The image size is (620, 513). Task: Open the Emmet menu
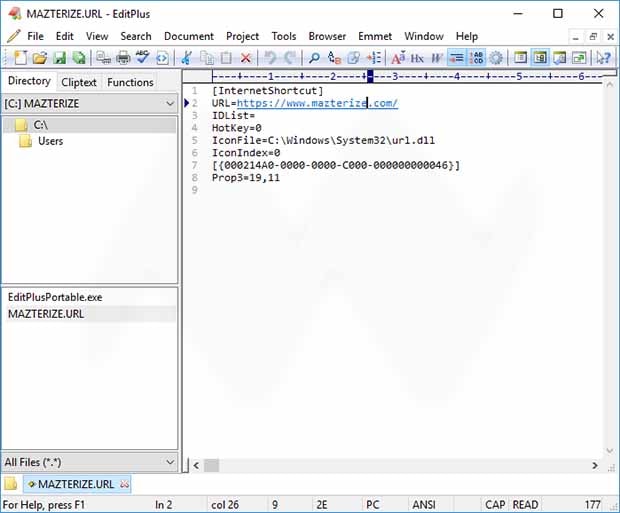coord(375,36)
